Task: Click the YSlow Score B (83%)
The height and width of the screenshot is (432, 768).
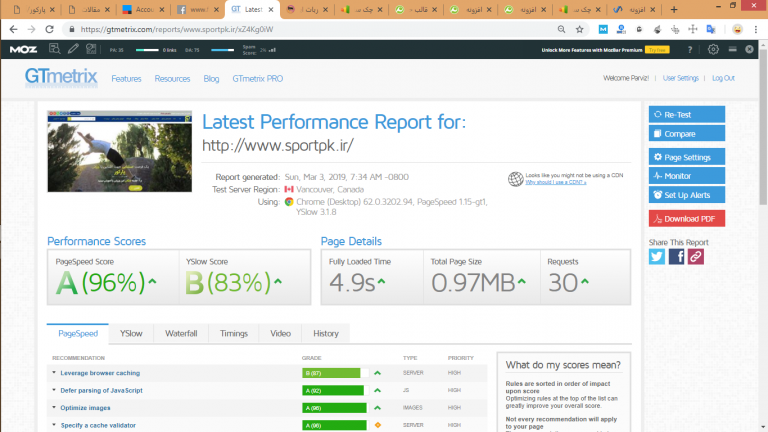Action: pyautogui.click(x=233, y=283)
